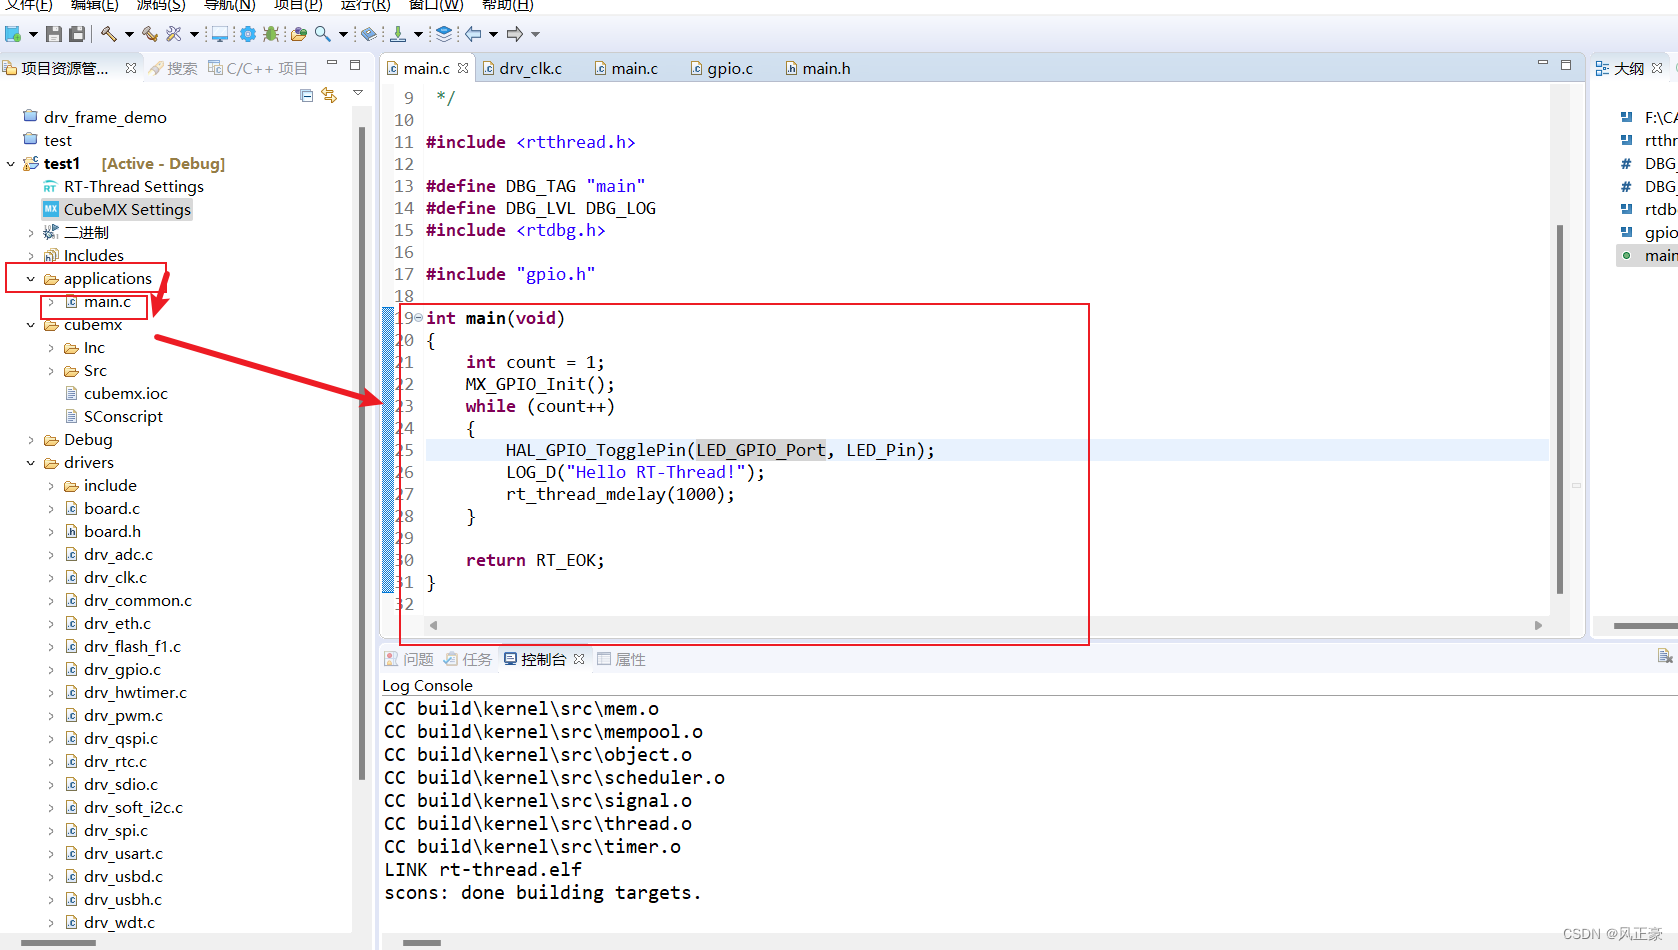This screenshot has height=950, width=1678.
Task: Switch to the 搜索 tab
Action: (x=172, y=68)
